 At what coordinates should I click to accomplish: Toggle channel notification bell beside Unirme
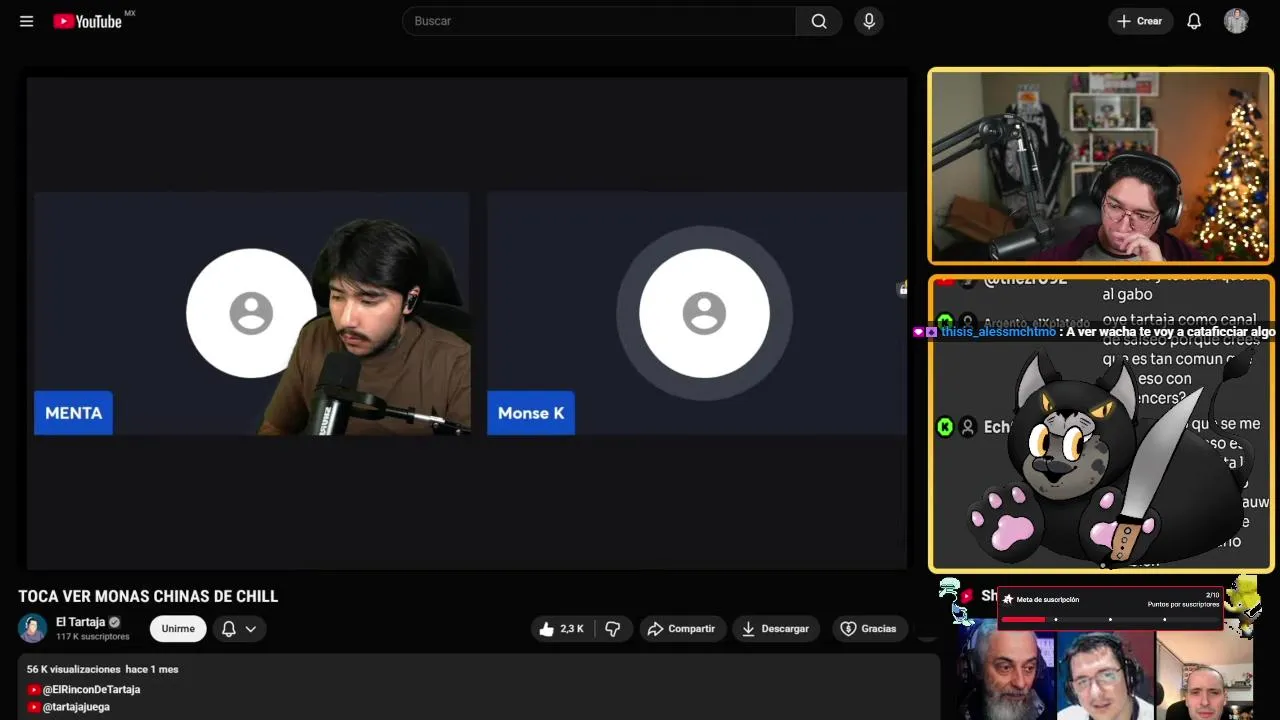click(228, 629)
